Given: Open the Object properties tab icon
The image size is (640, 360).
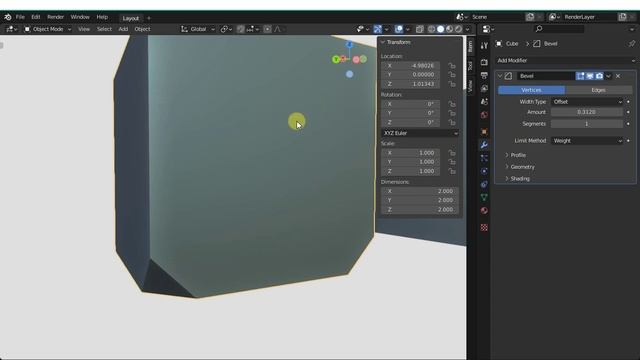Looking at the screenshot, I should coord(484,131).
